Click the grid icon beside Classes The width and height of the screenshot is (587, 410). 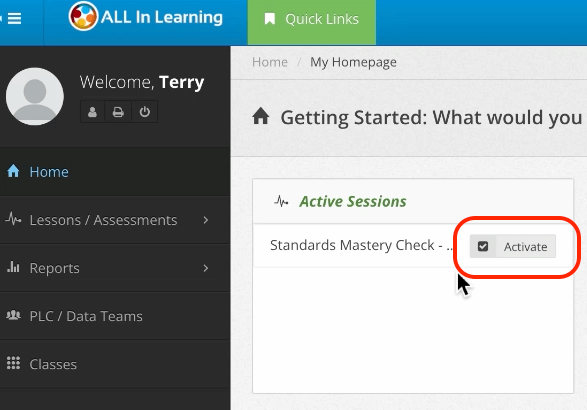click(x=13, y=363)
